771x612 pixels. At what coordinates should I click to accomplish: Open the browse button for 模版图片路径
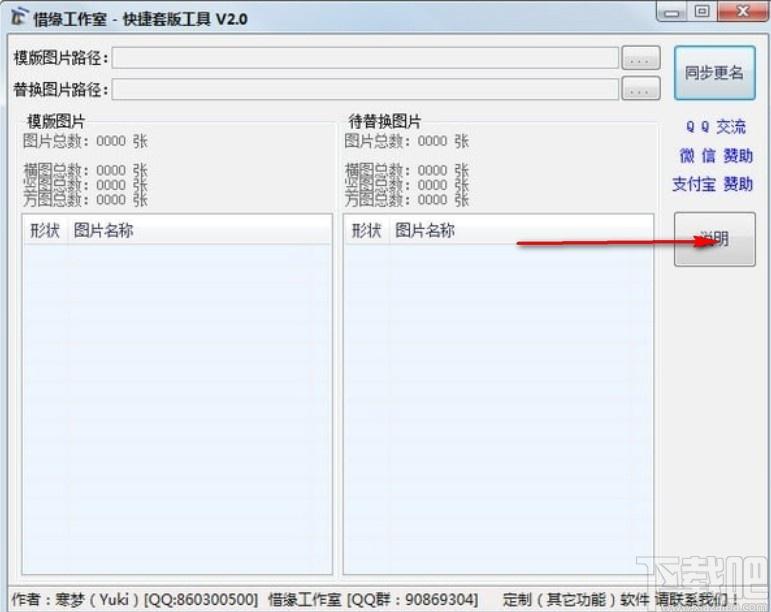pos(640,59)
